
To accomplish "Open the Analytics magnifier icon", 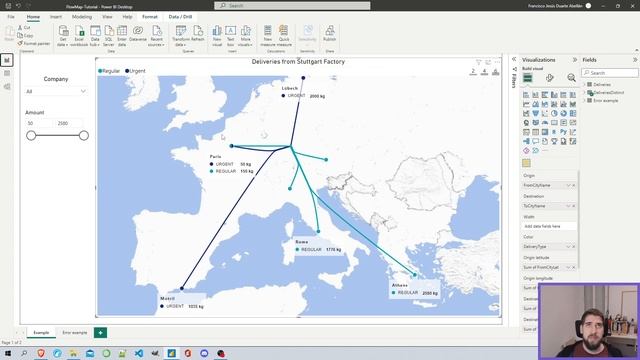I will 571,78.
